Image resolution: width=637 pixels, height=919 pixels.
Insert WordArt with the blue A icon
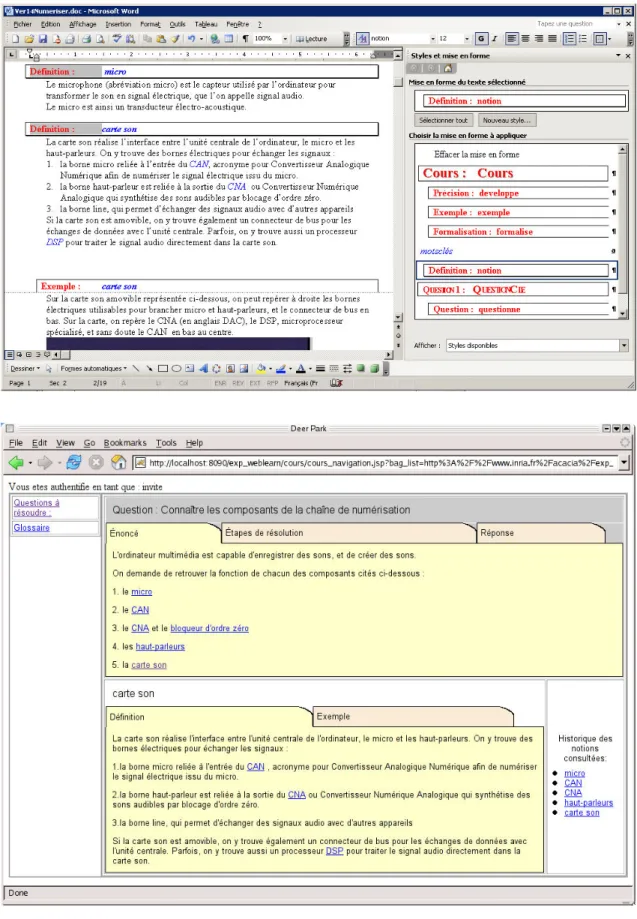[x=203, y=369]
